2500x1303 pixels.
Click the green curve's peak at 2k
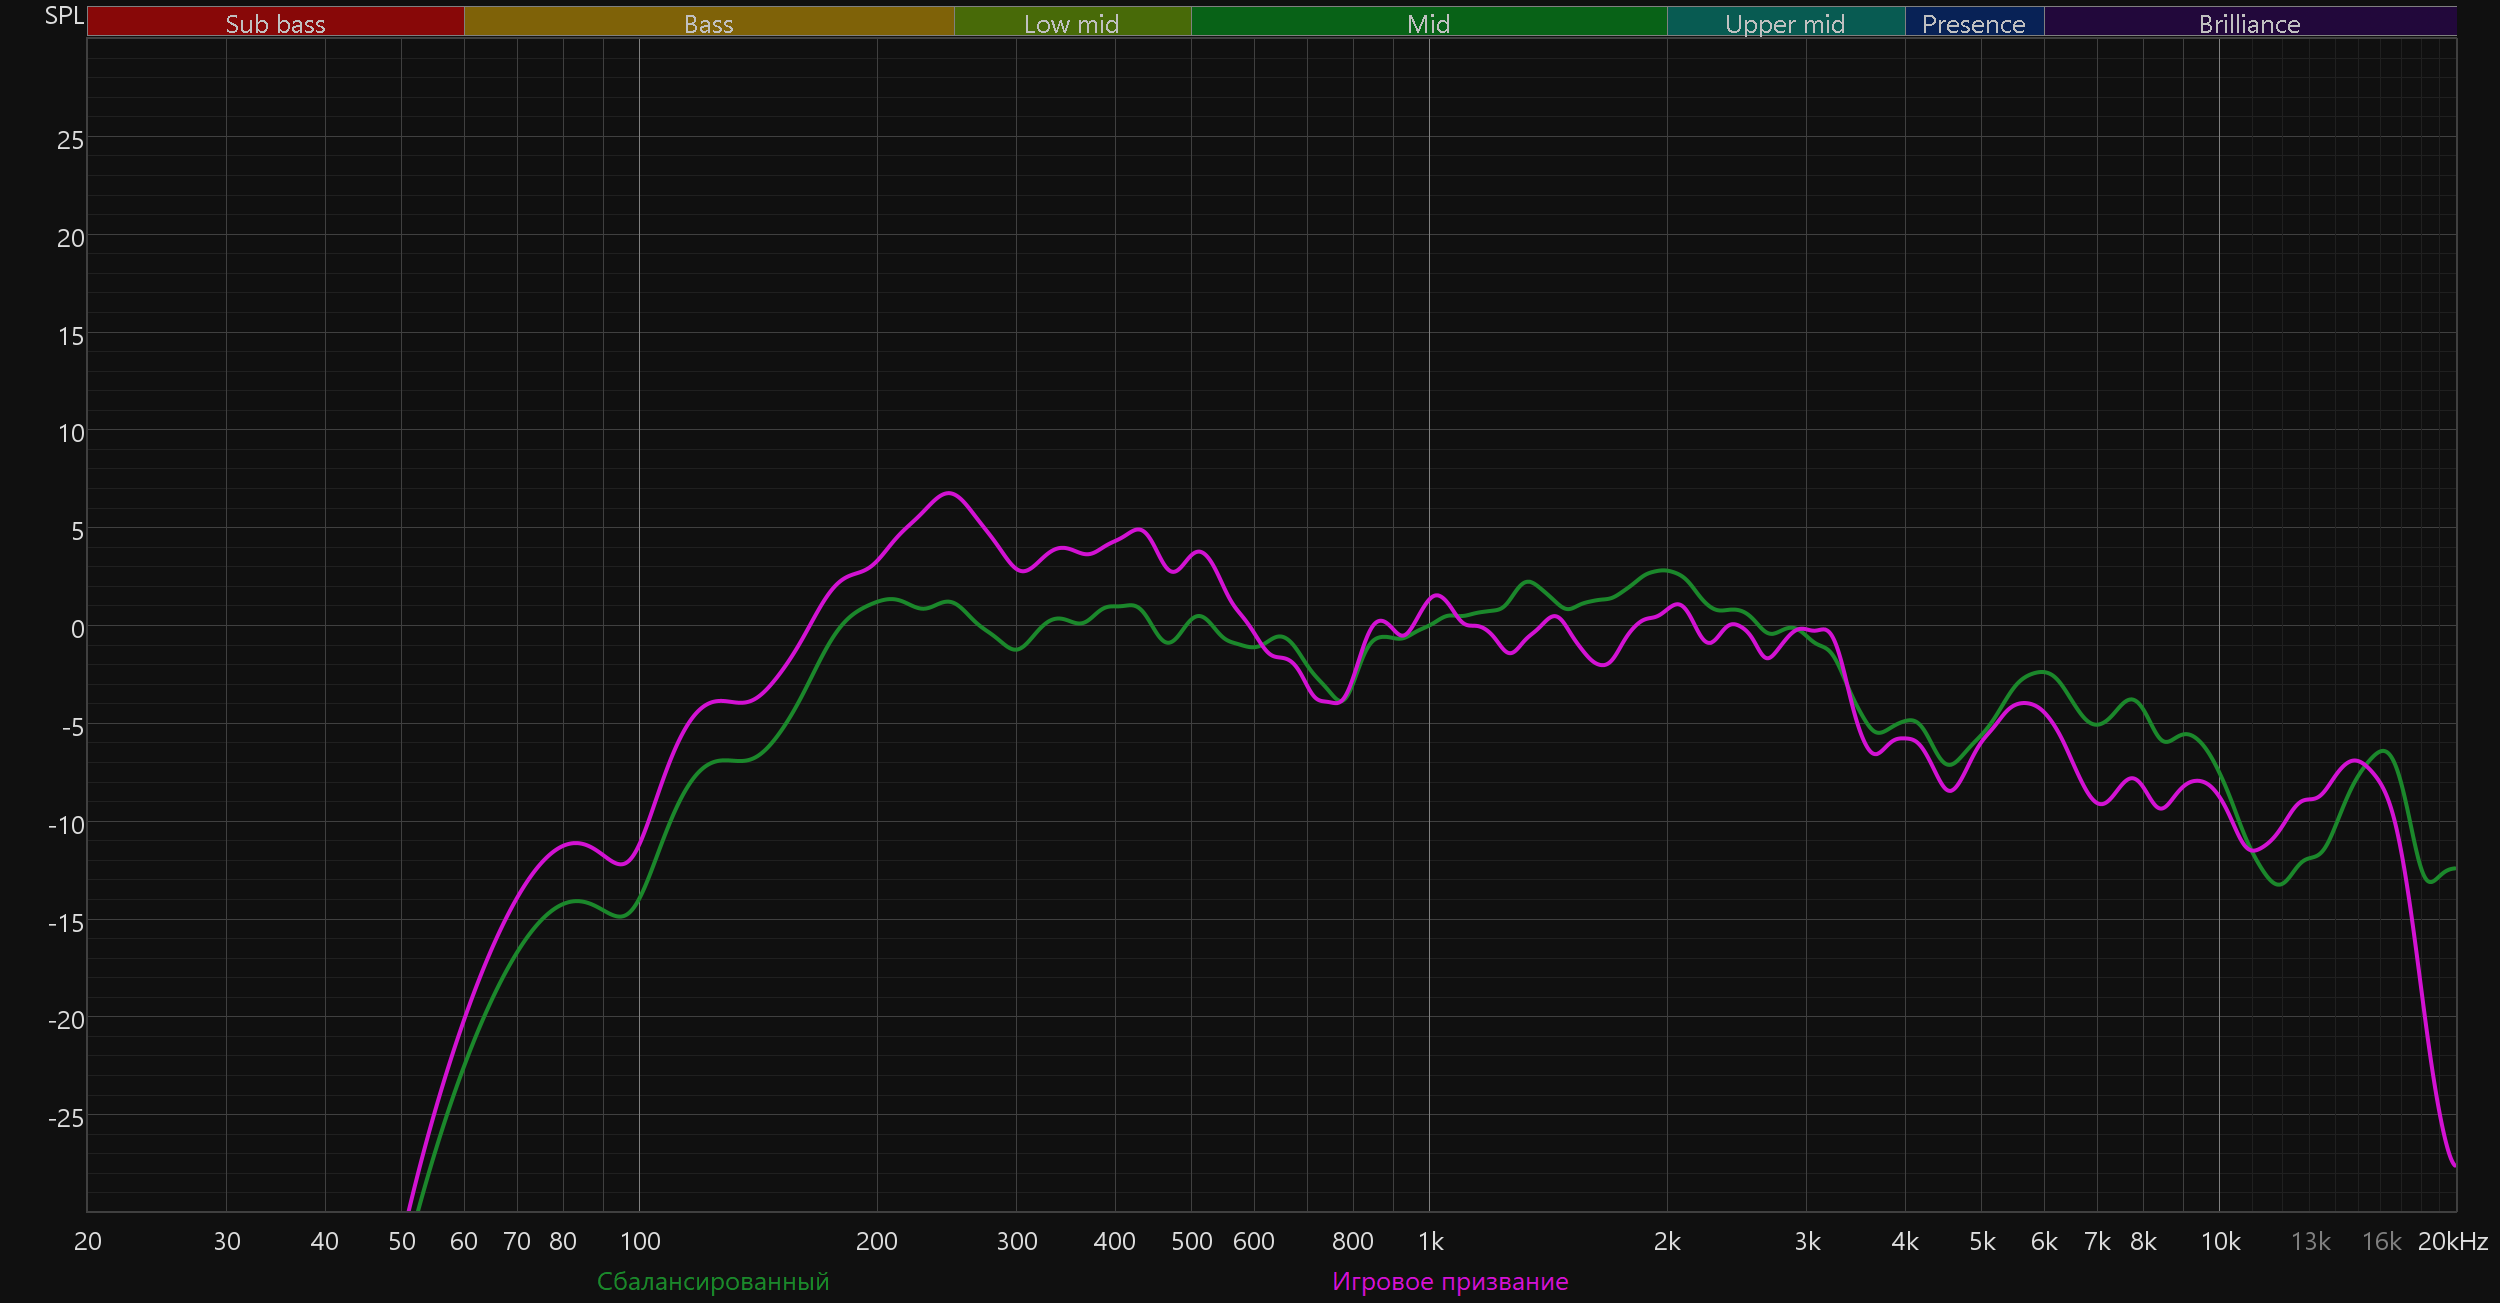[1663, 570]
